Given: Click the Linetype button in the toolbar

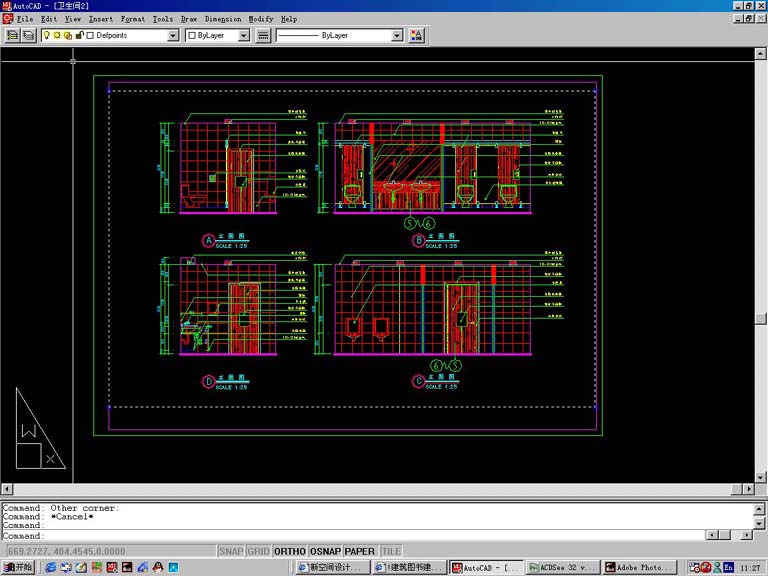Looking at the screenshot, I should 263,35.
